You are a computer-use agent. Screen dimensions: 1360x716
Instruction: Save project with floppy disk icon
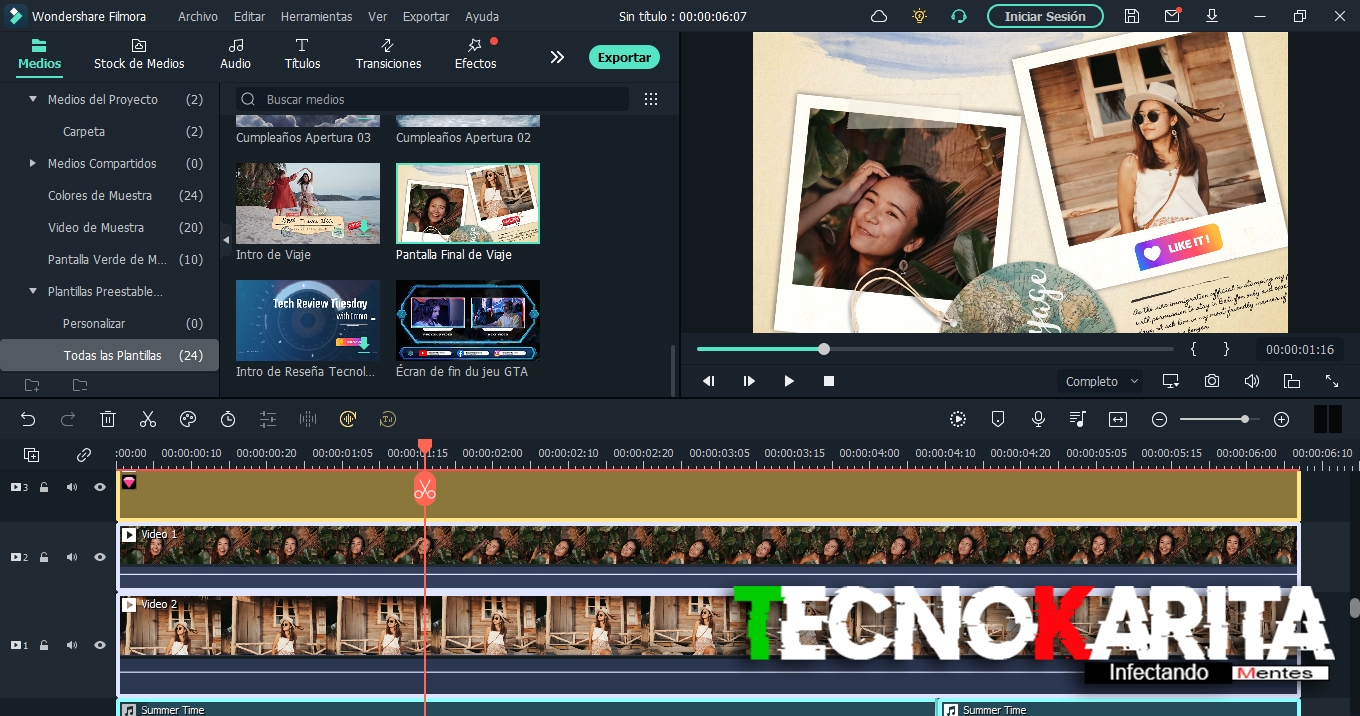point(1131,16)
